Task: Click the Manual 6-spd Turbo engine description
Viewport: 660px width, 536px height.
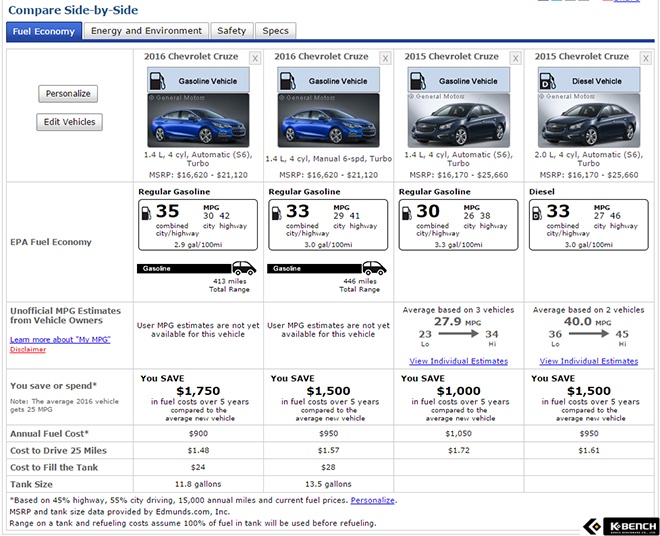Action: coord(328,159)
